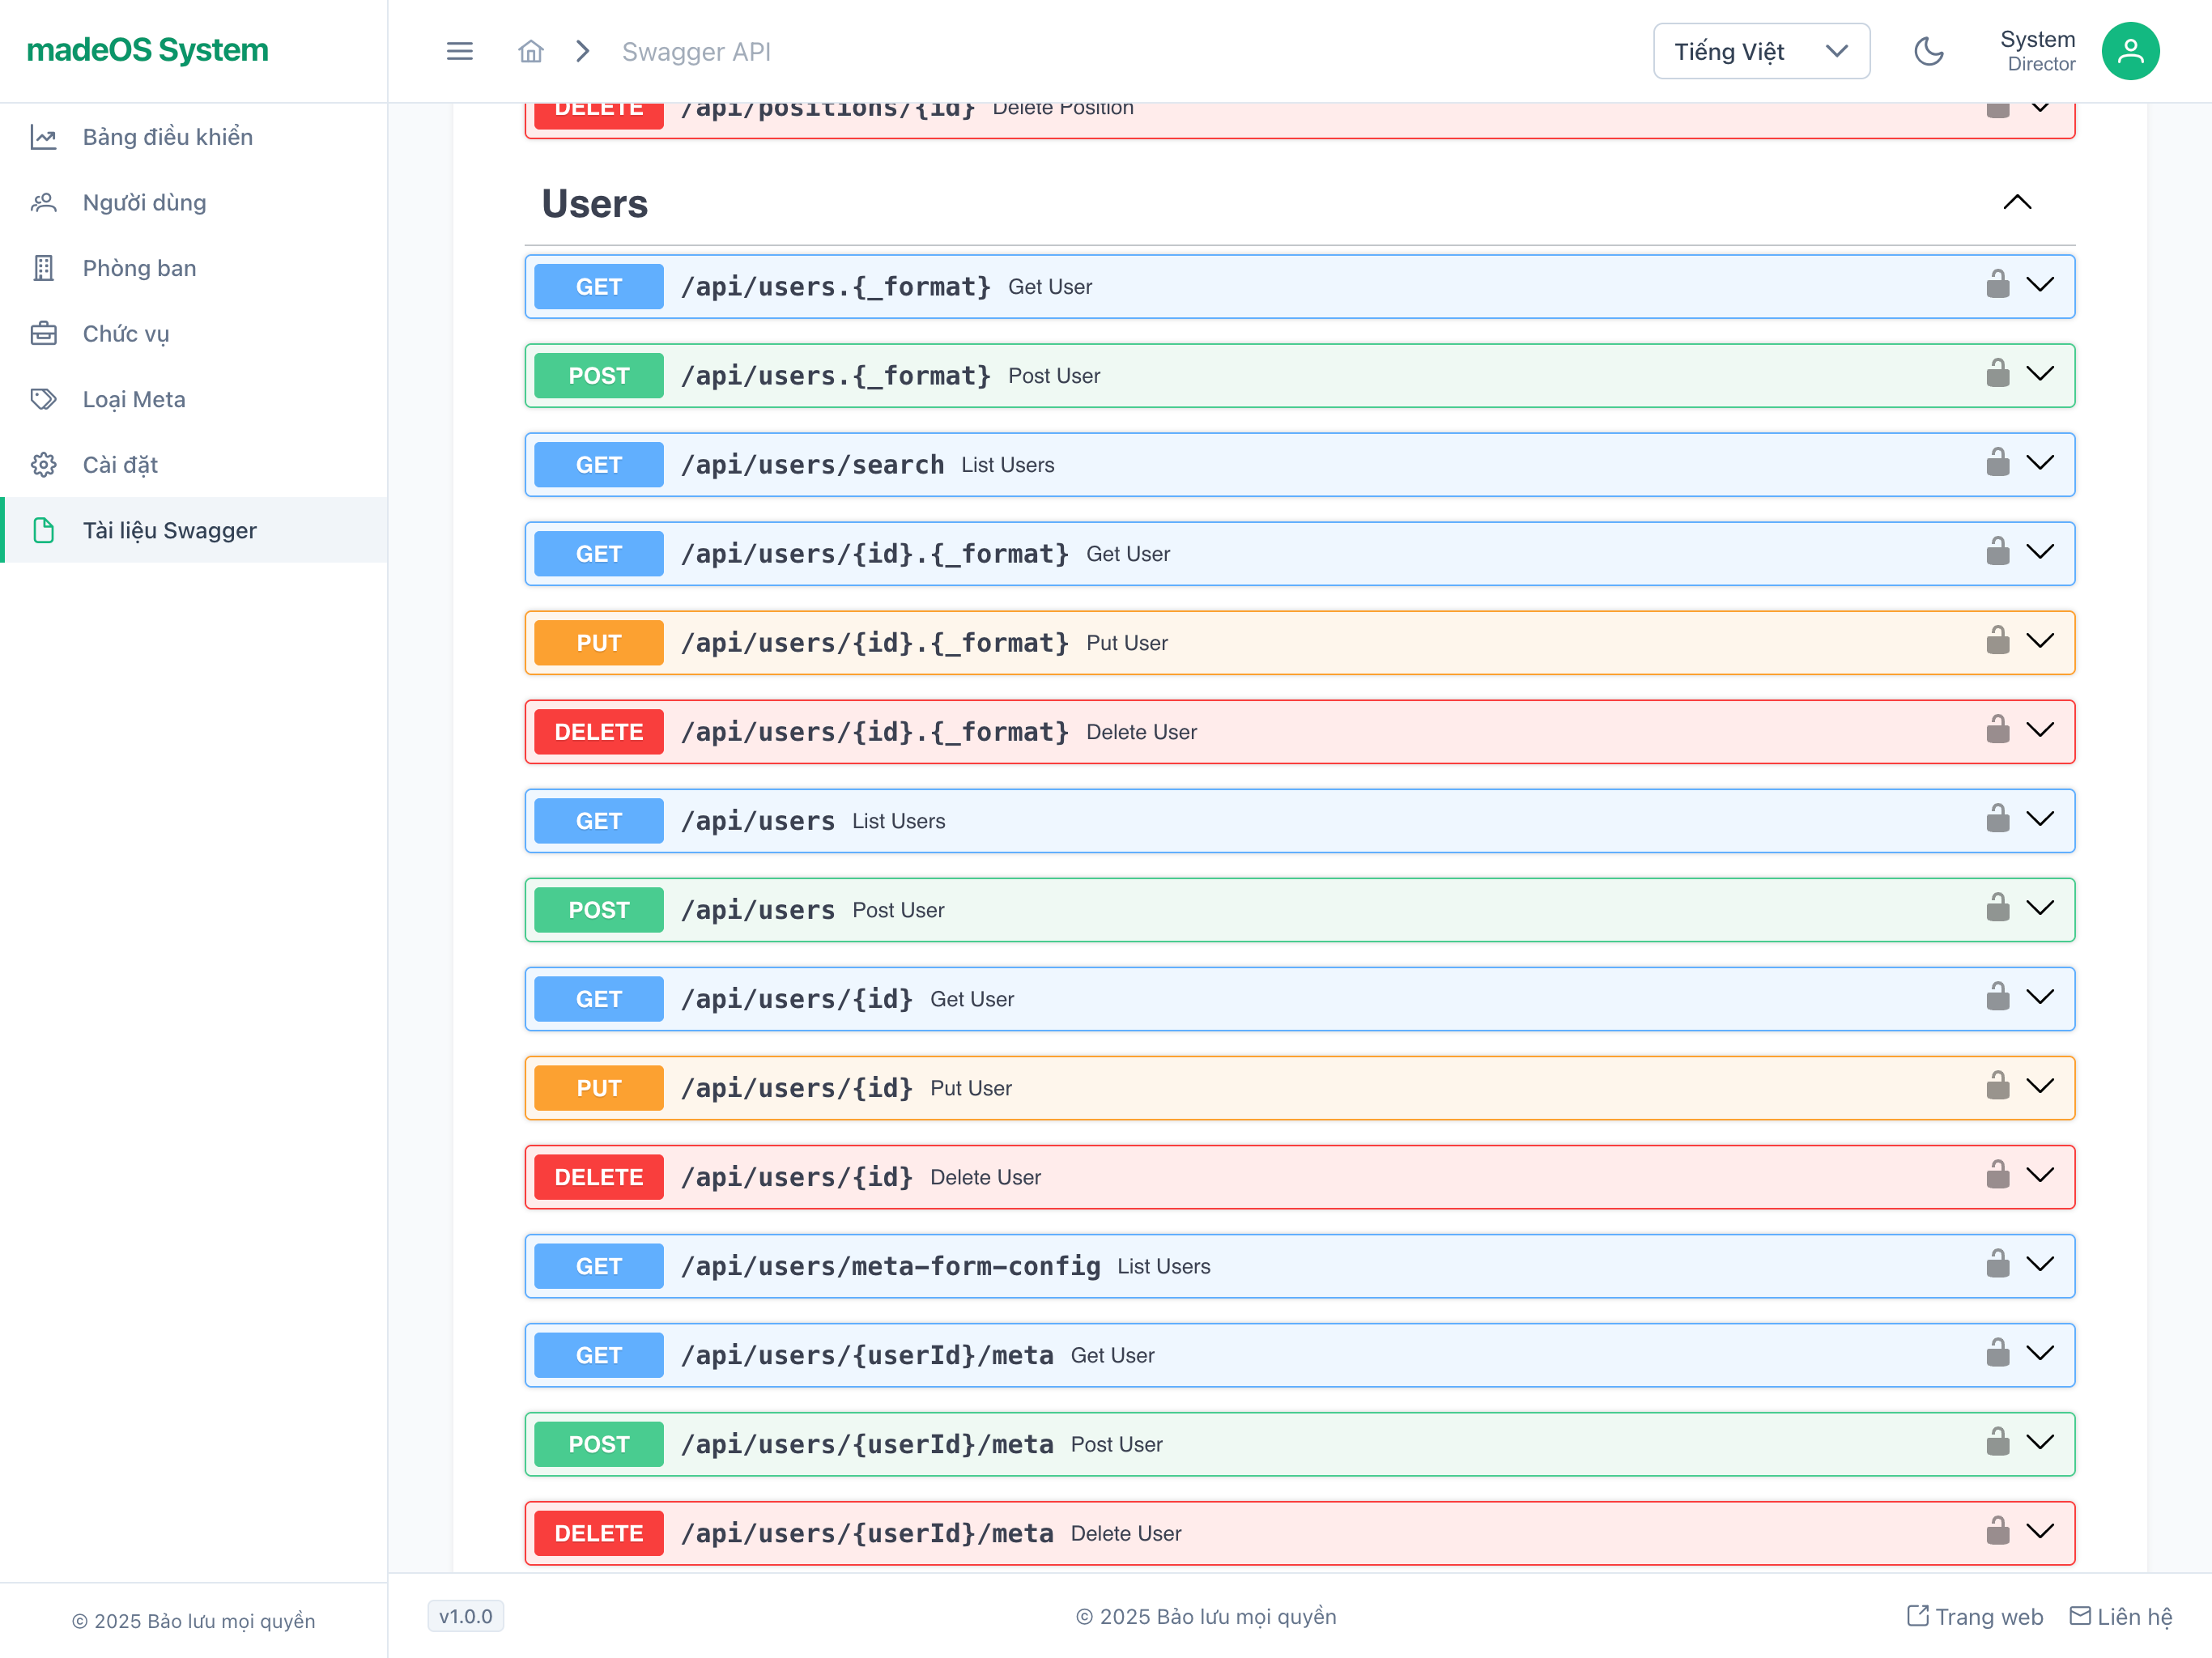Open DELETE /api/users/{id}.{_format} operation
Screen dimensions: 2212x1658
pos(1299,732)
